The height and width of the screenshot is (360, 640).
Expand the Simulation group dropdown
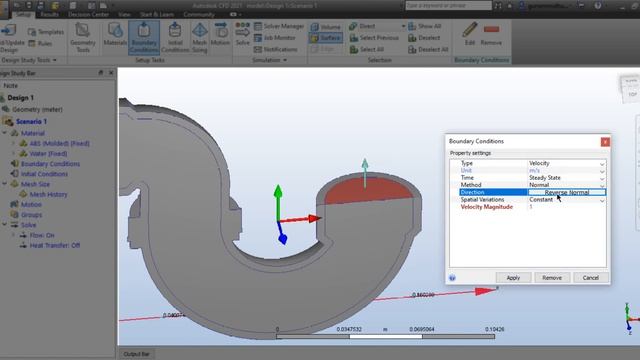285,60
